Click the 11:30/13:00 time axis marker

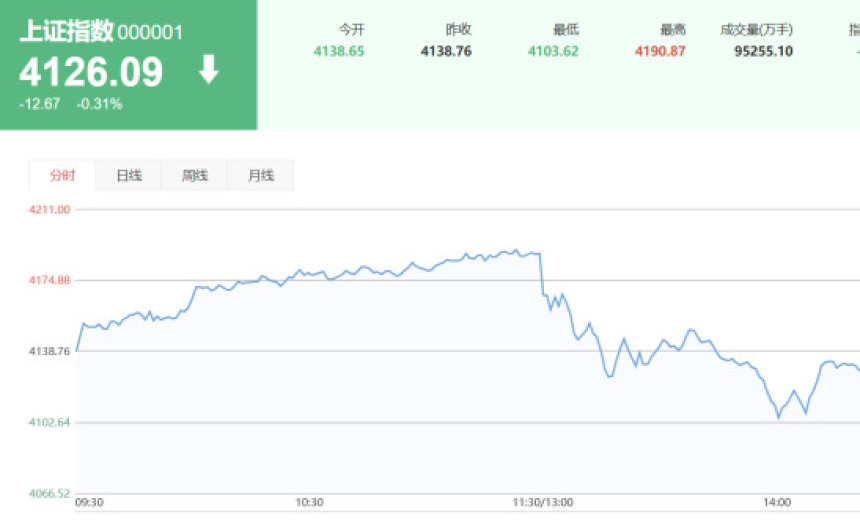coord(542,503)
